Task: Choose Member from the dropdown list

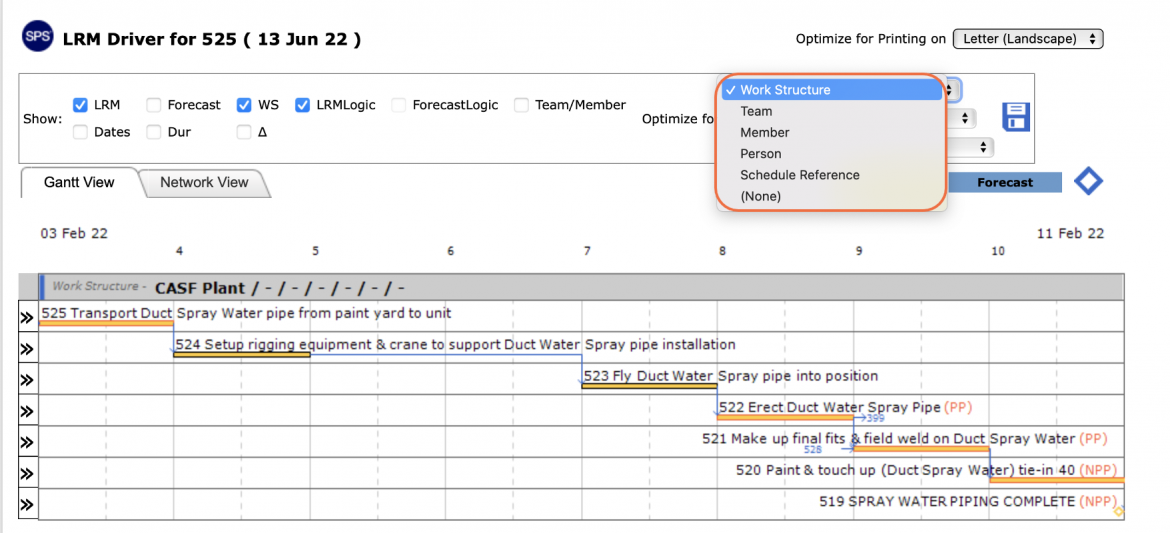Action: (x=831, y=132)
